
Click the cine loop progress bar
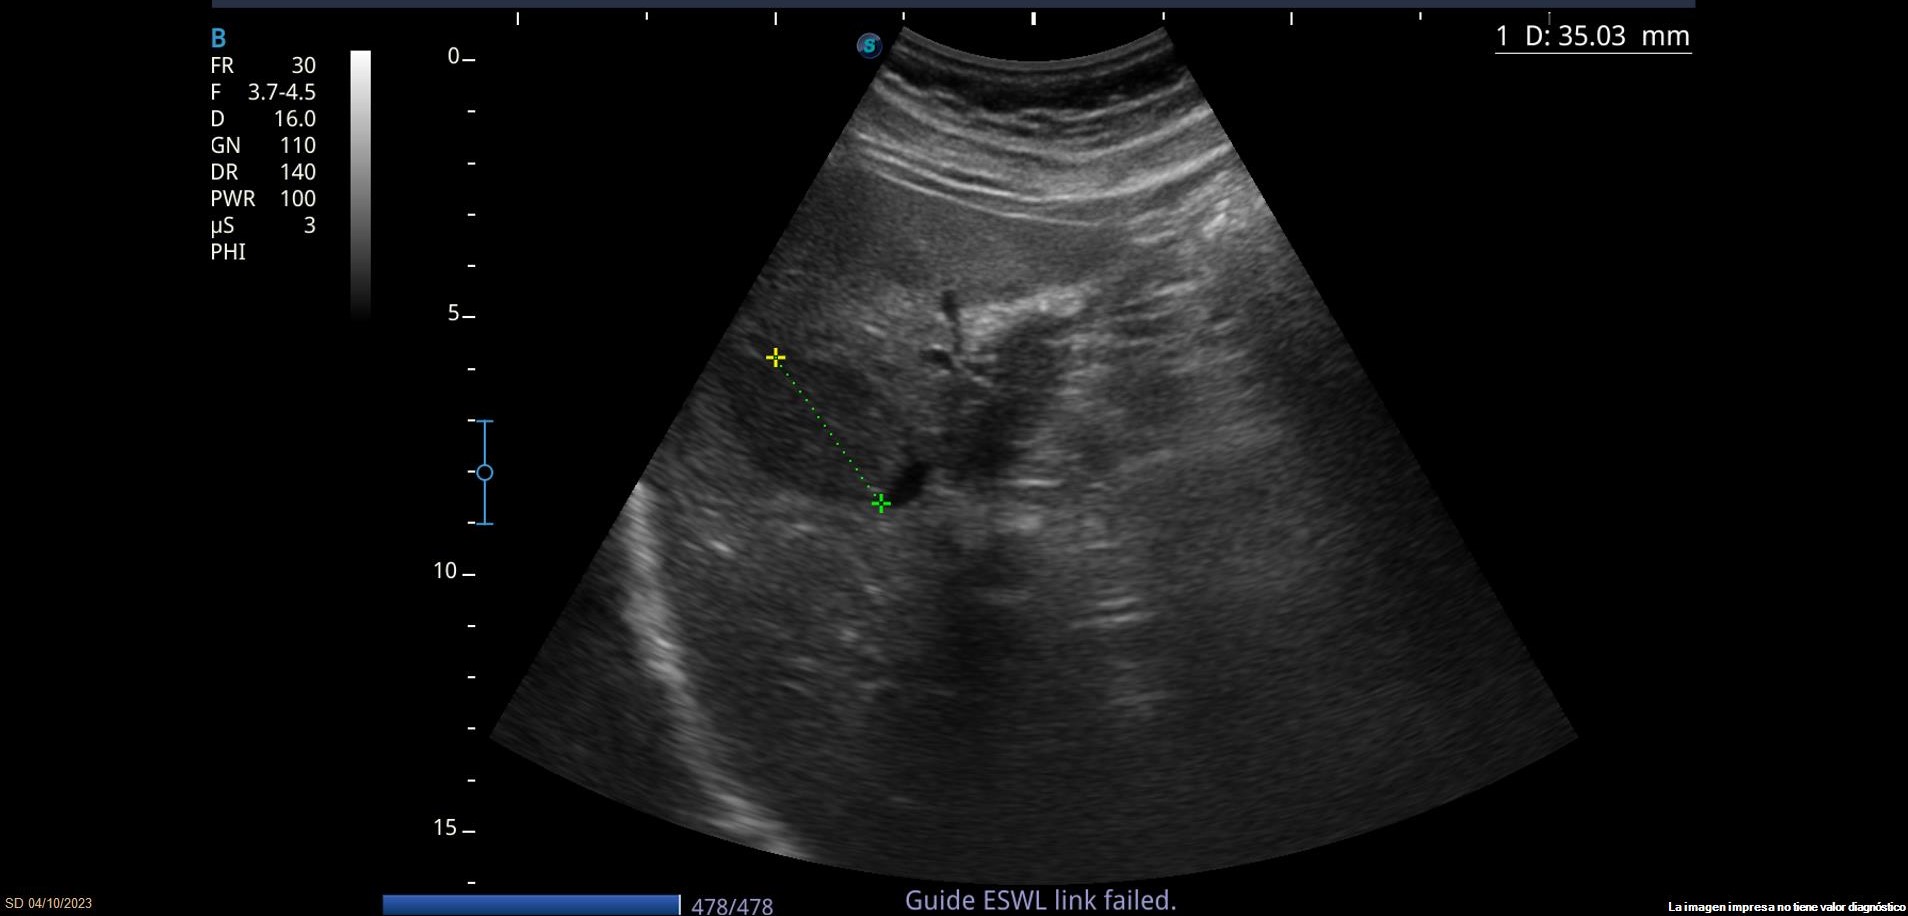[530, 904]
